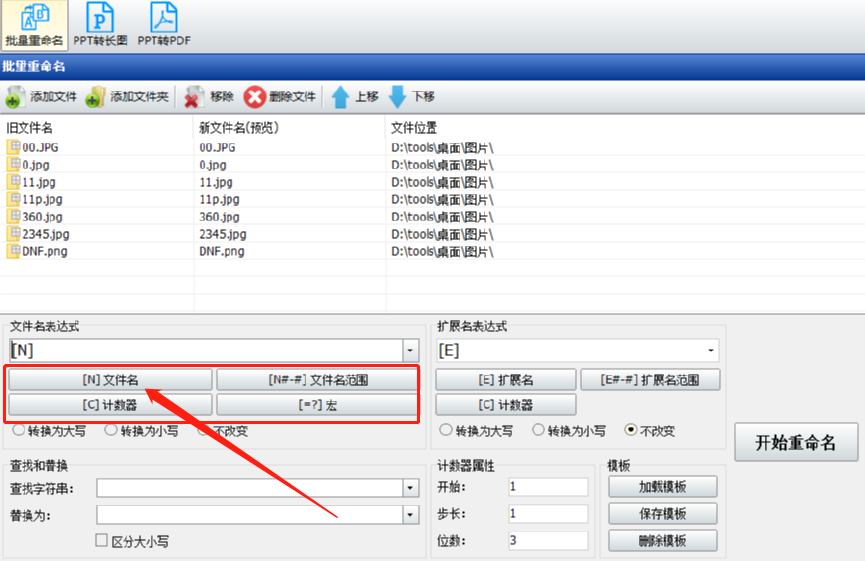Image resolution: width=865 pixels, height=561 pixels.
Task: Focus the 查找字符串 input field
Action: (x=250, y=488)
